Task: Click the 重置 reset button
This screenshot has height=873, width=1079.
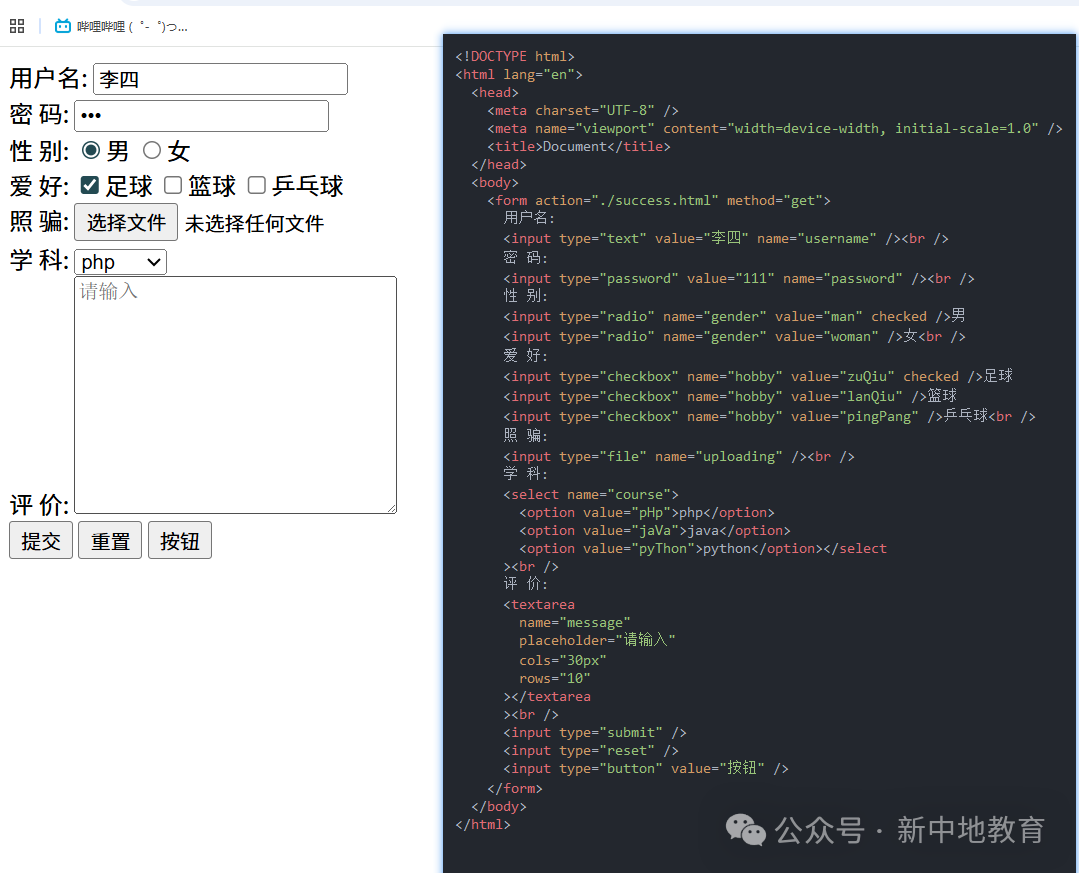Action: click(x=110, y=541)
